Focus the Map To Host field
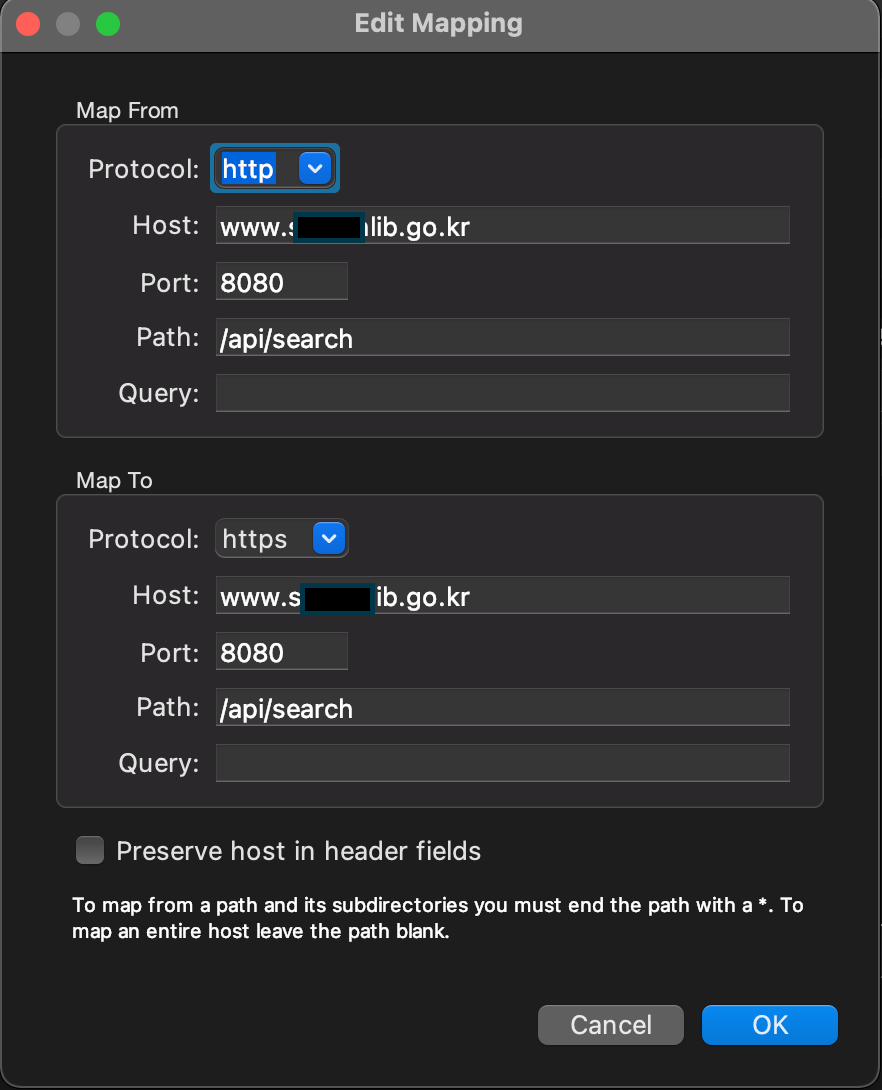The image size is (882, 1090). pos(503,596)
